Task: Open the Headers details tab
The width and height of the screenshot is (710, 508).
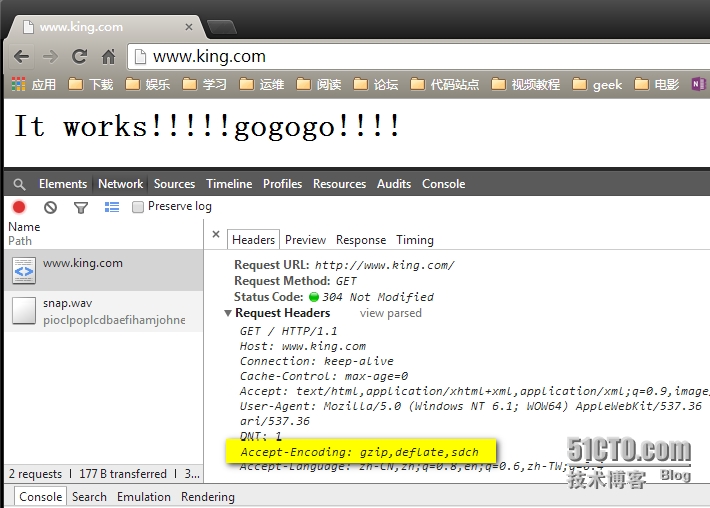Action: click(x=253, y=240)
